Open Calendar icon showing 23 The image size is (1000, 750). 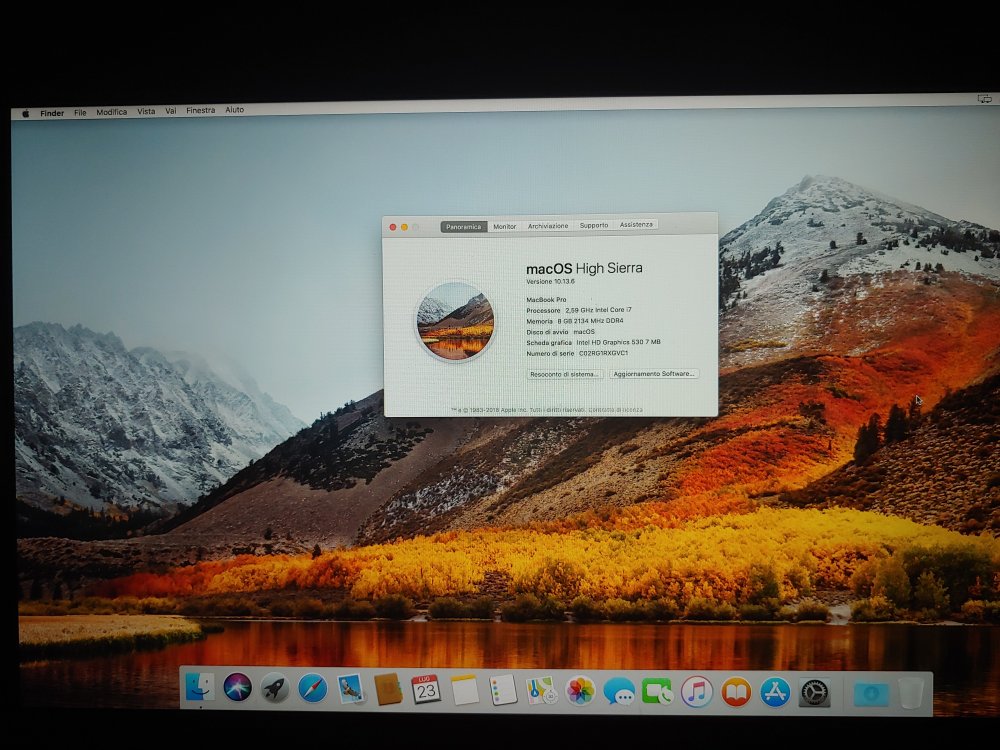[x=425, y=689]
